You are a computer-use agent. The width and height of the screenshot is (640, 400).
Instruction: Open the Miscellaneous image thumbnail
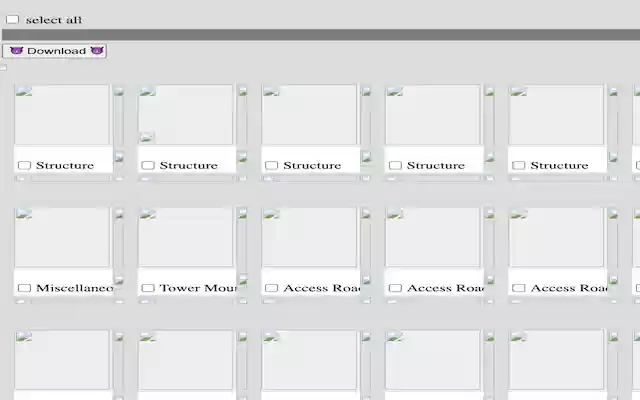tap(62, 237)
